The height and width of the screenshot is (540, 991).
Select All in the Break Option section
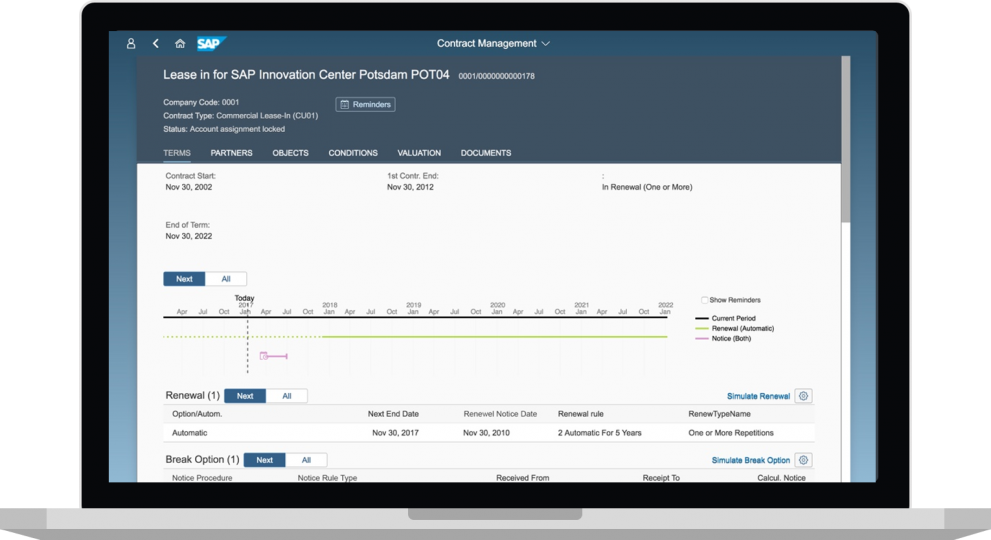[306, 460]
